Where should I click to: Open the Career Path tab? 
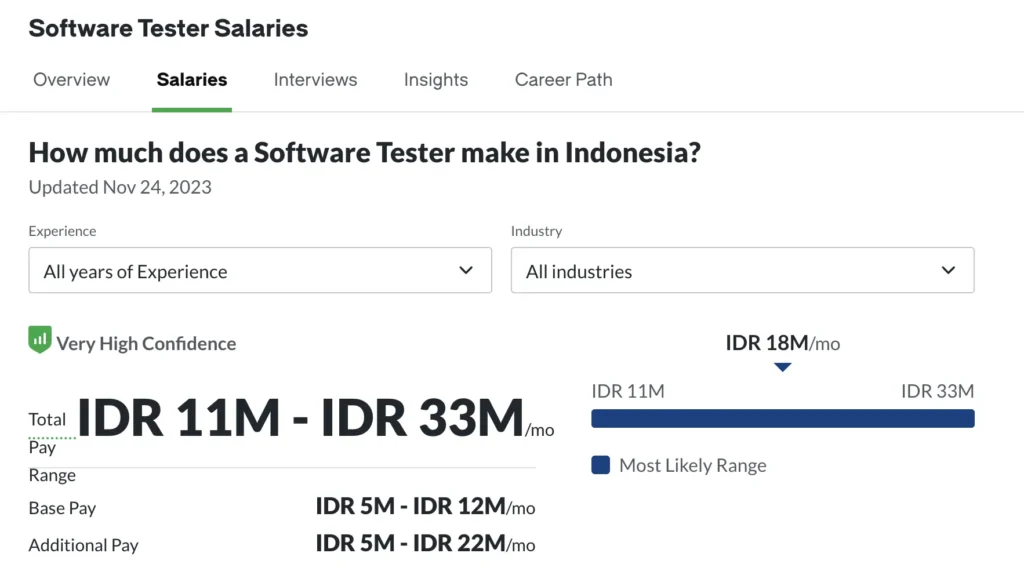564,80
